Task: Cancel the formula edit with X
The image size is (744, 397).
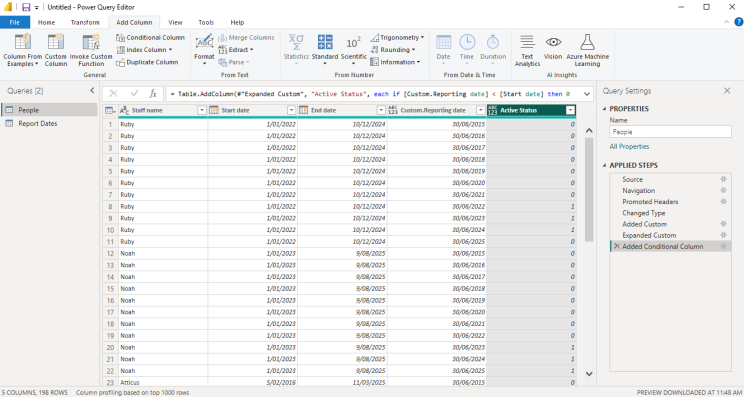Action: pyautogui.click(x=113, y=94)
